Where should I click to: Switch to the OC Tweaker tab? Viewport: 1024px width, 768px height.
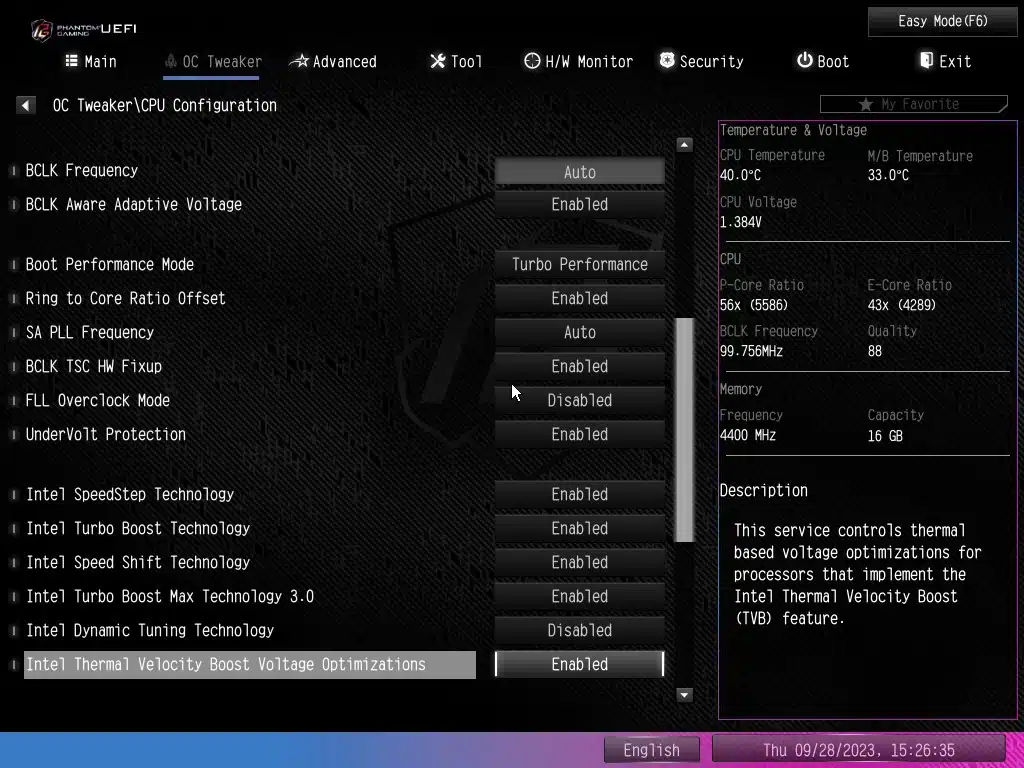(x=212, y=61)
